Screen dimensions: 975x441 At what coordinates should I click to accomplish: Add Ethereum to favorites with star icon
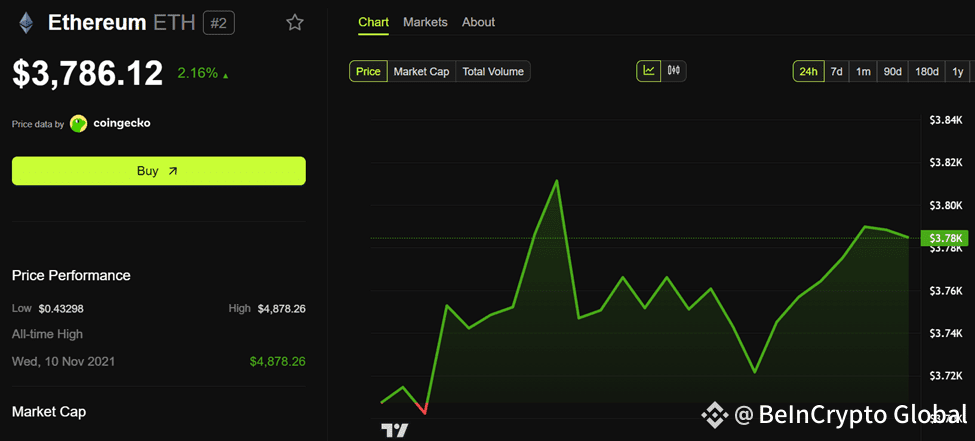pyautogui.click(x=295, y=23)
